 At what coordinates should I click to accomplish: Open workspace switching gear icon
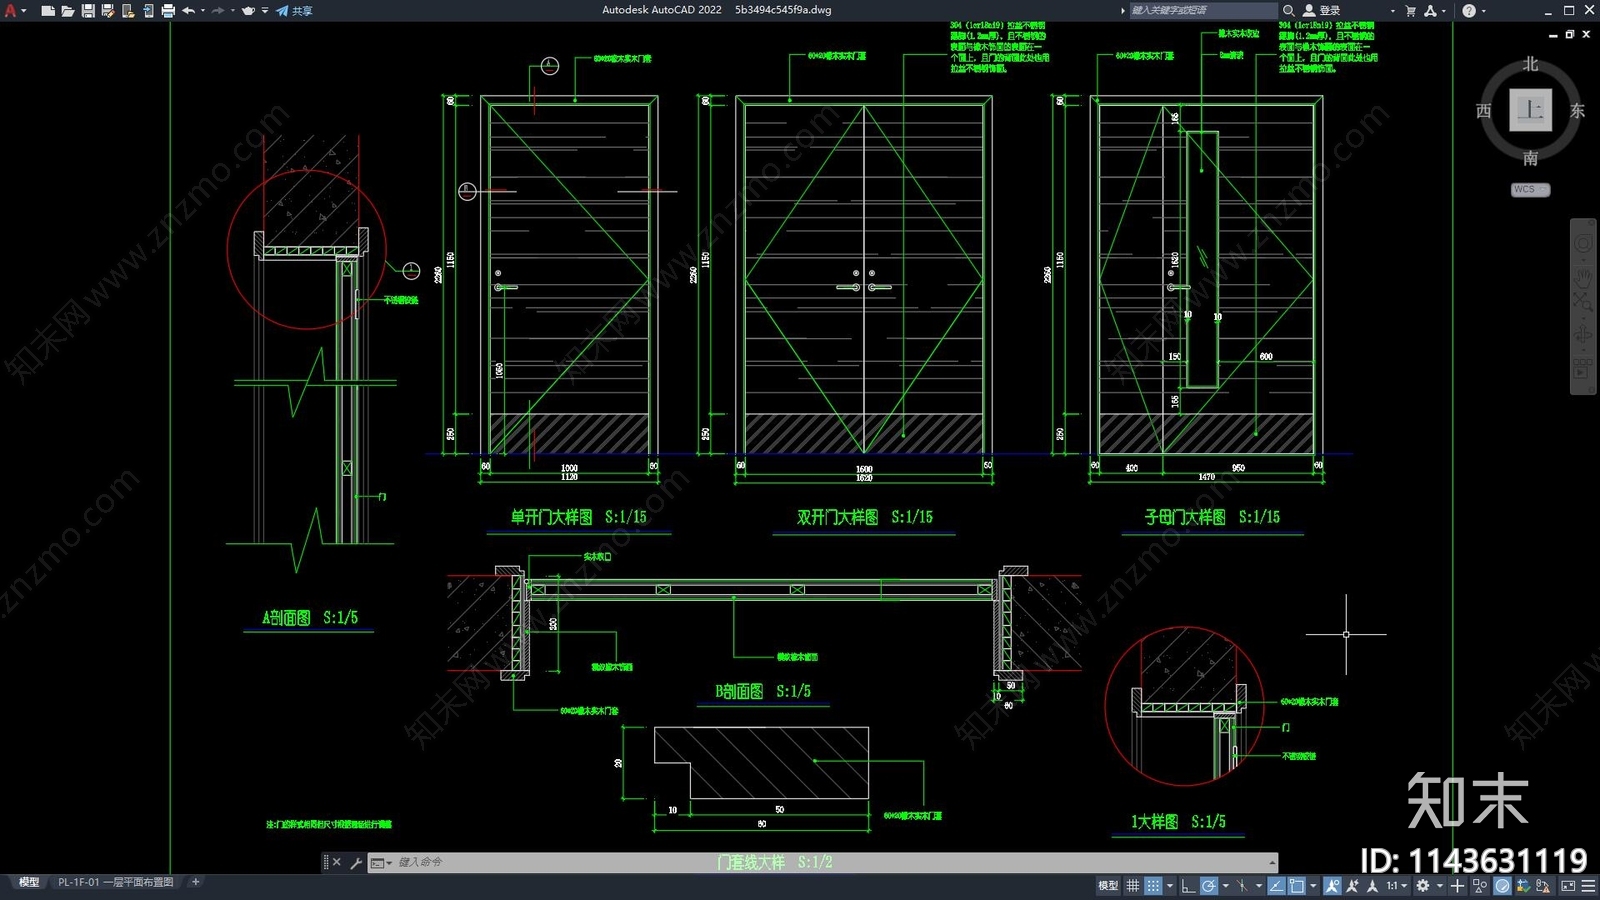[1422, 885]
